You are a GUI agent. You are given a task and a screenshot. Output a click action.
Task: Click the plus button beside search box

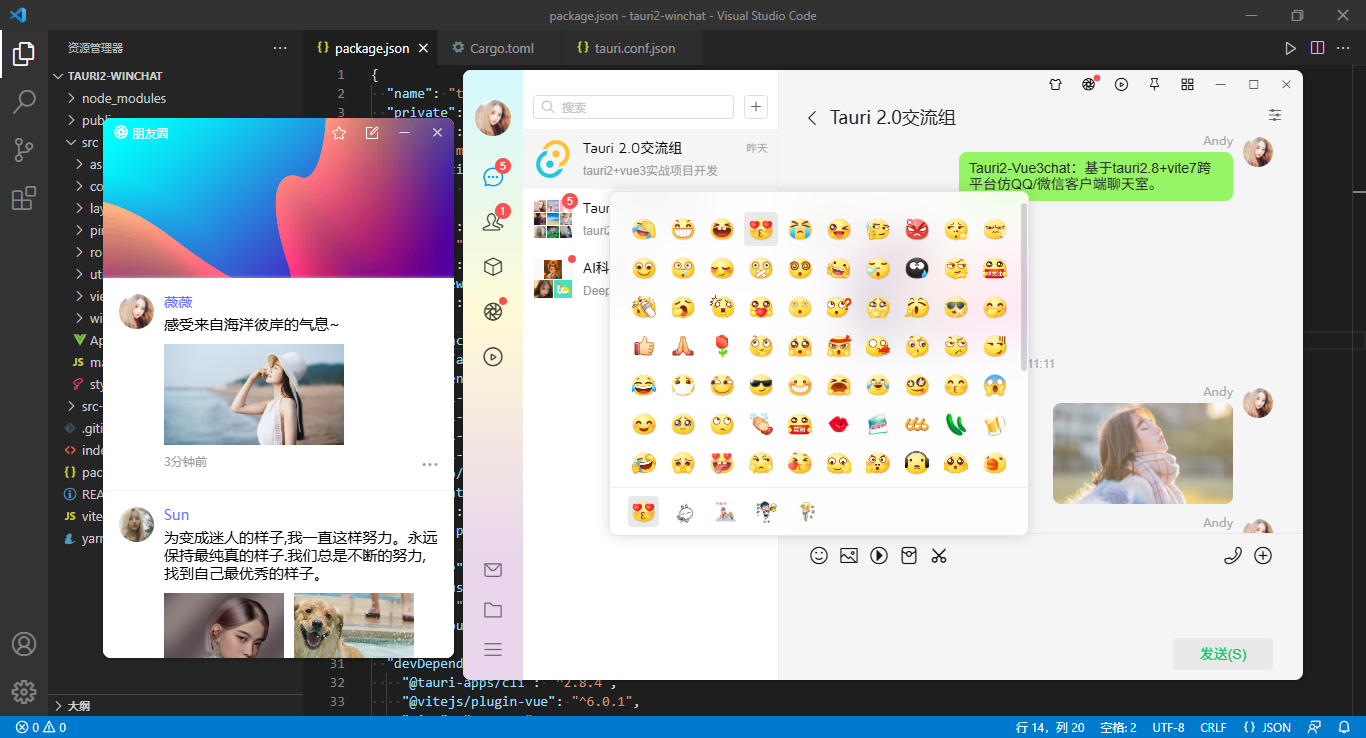tap(757, 107)
